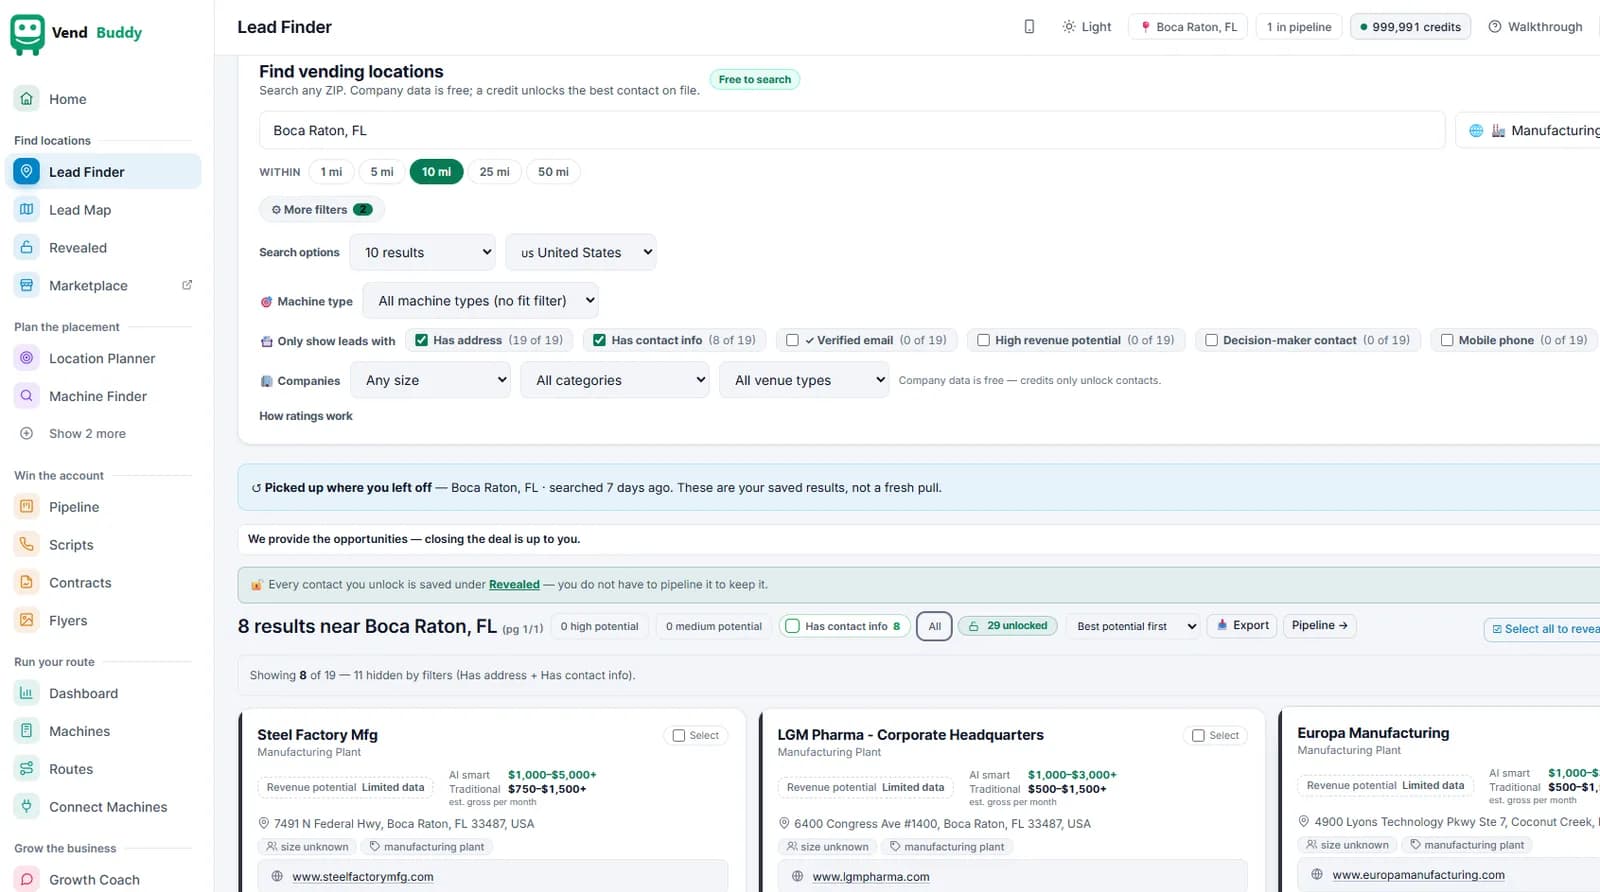Click the Revealed unlock icon in sidebar
Image resolution: width=1600 pixels, height=892 pixels.
click(27, 247)
